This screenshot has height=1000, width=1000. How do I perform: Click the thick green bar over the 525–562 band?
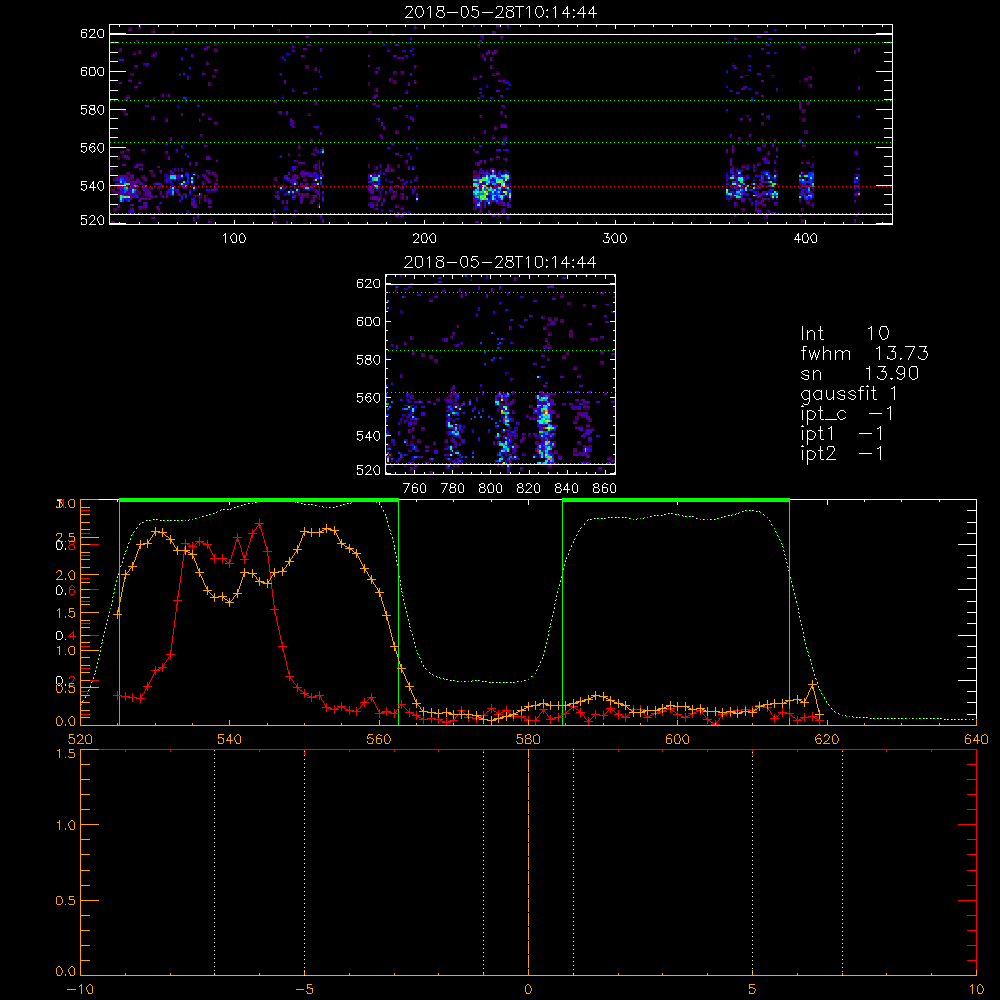(x=259, y=500)
